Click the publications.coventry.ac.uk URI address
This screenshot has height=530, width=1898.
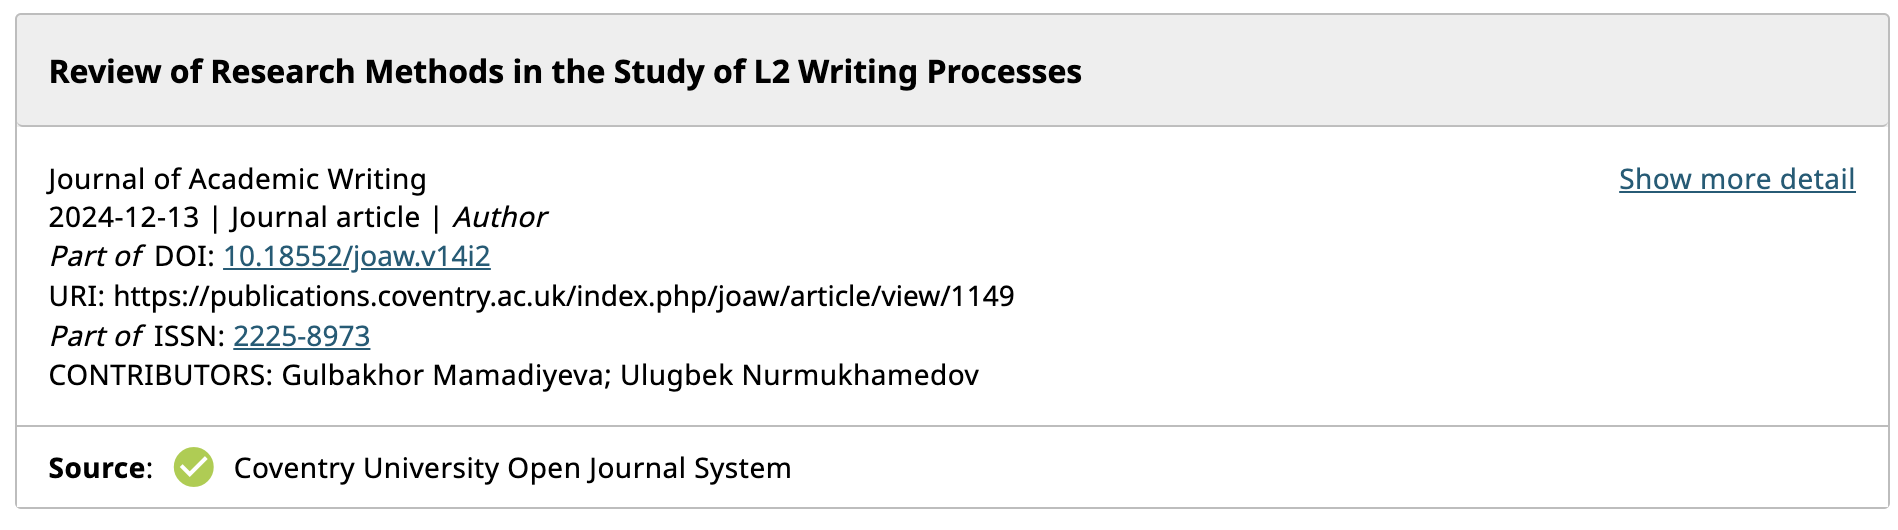[564, 296]
